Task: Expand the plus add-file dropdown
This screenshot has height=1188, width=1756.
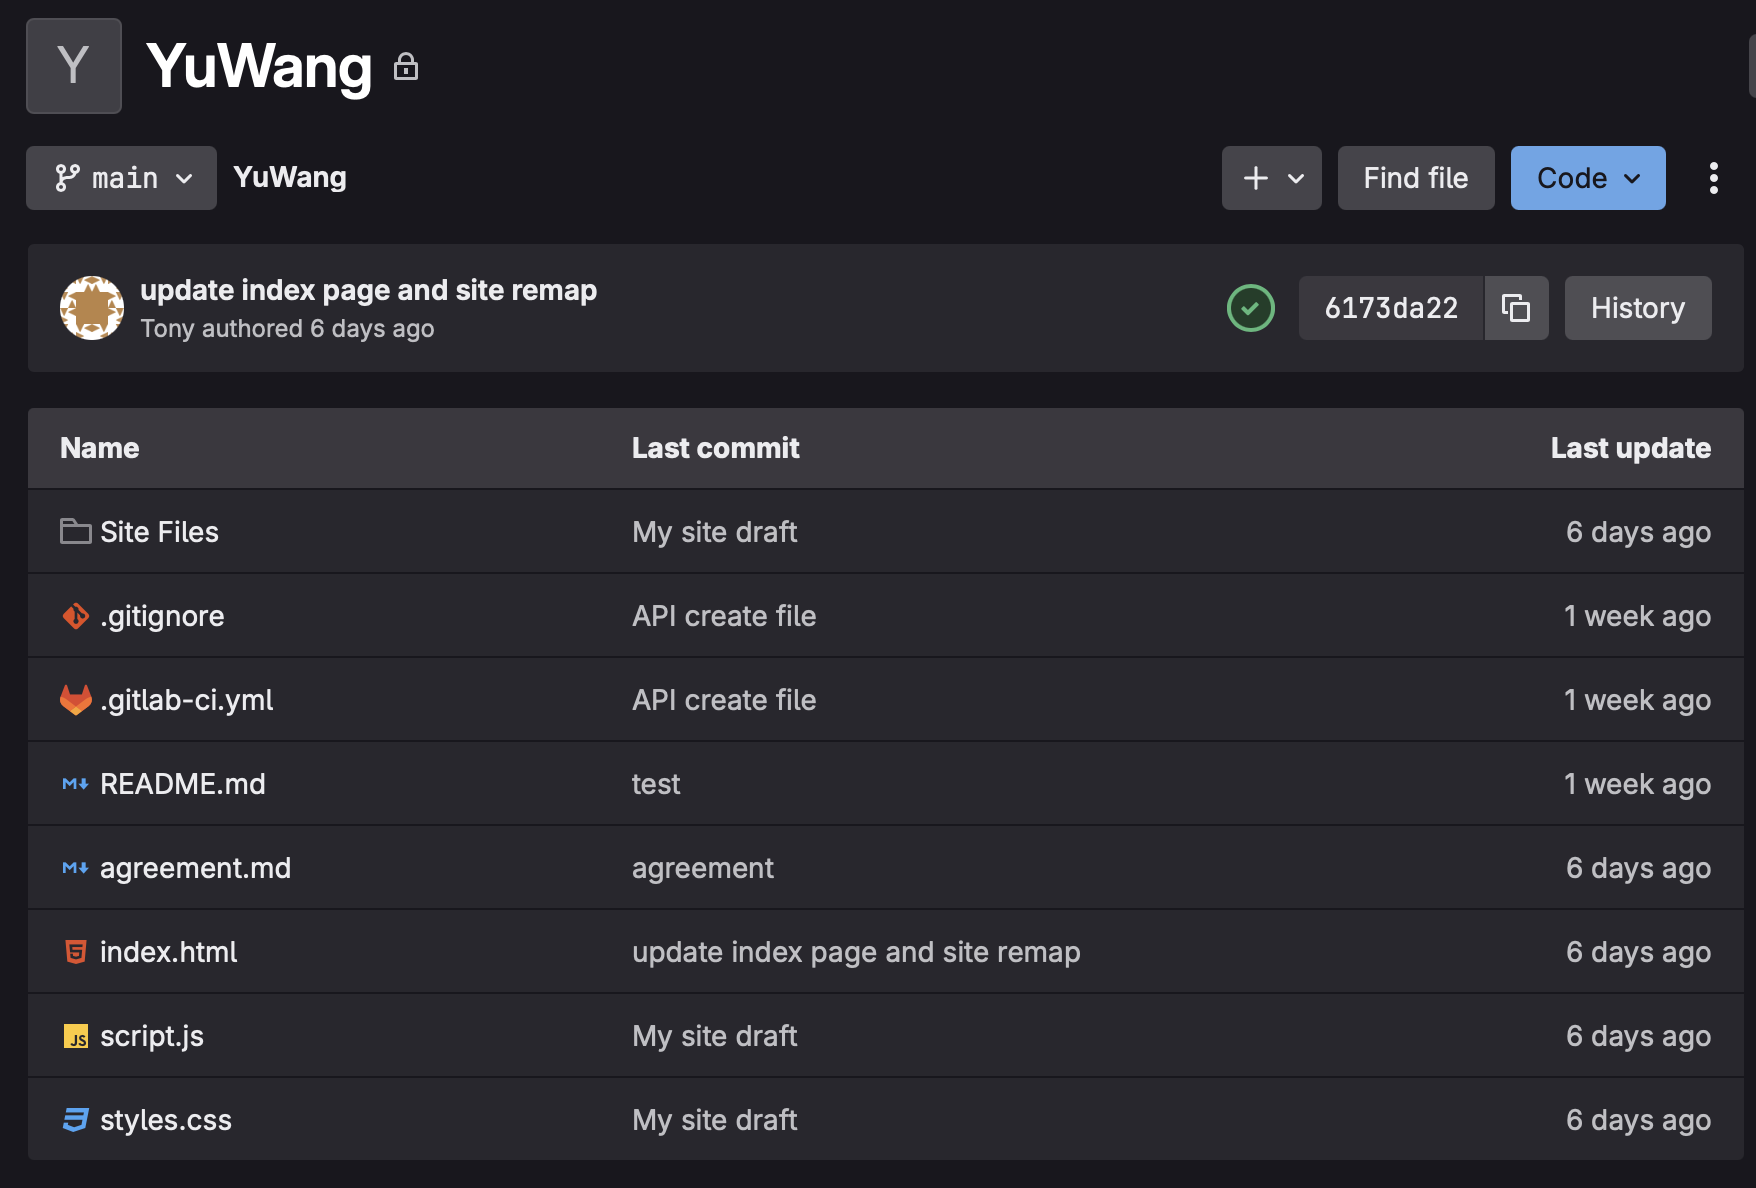Action: 1271,178
